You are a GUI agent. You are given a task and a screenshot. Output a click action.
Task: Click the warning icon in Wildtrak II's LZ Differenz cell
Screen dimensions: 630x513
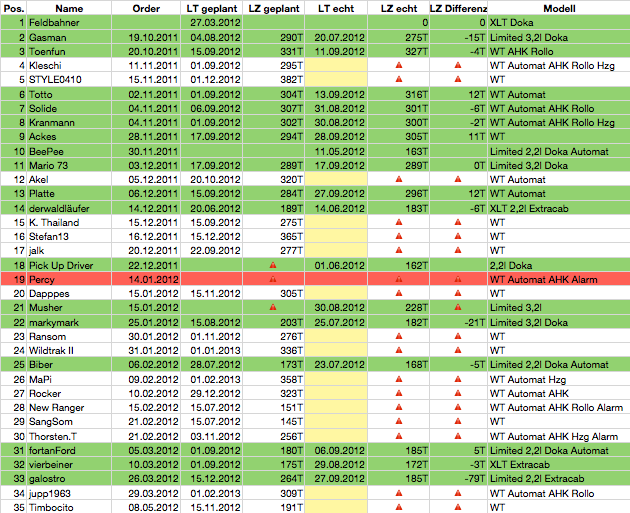(458, 350)
